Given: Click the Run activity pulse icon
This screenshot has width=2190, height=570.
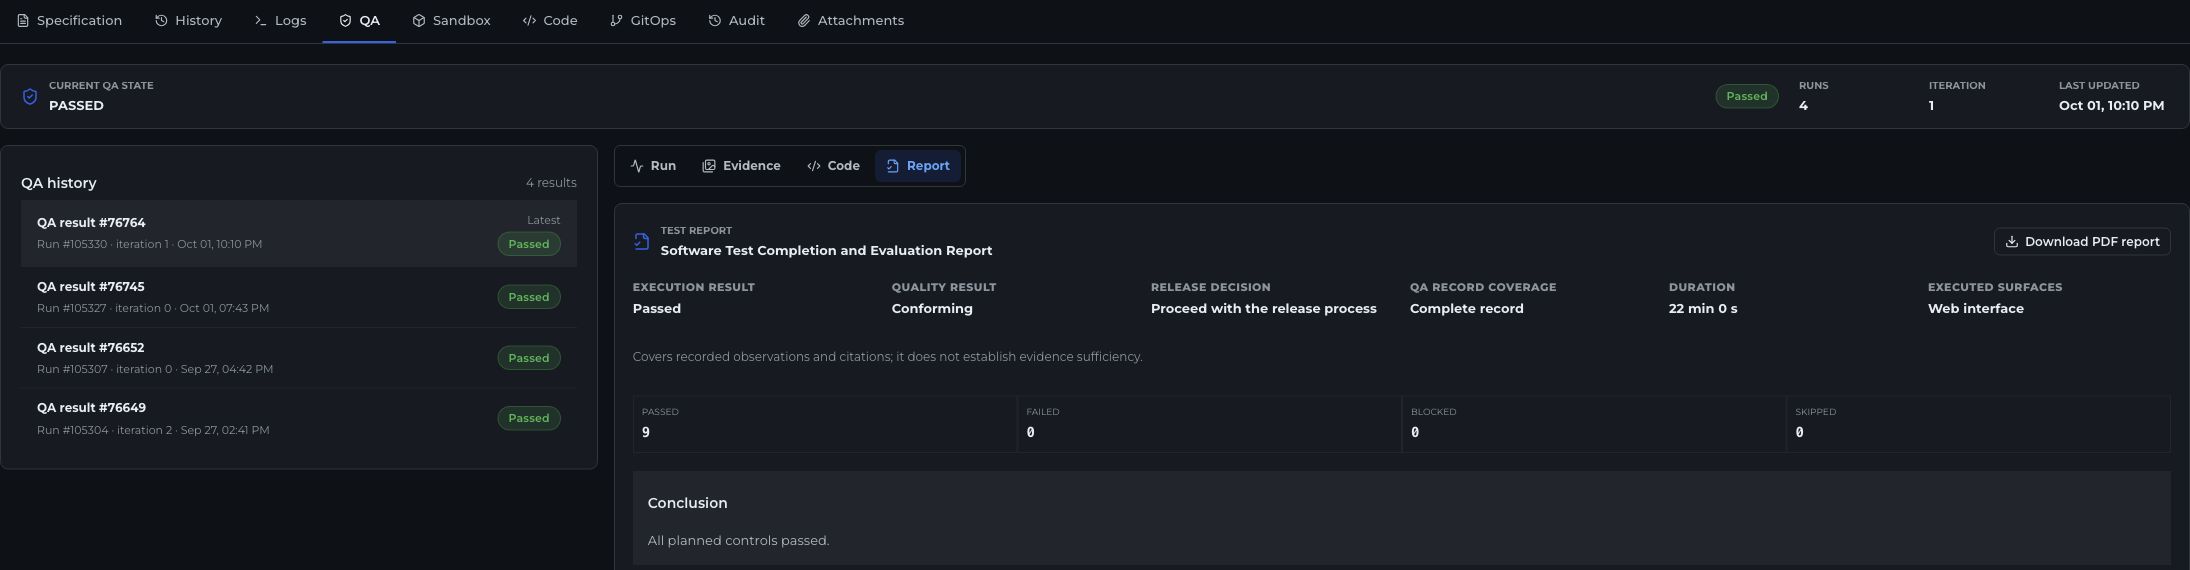Looking at the screenshot, I should tap(637, 166).
